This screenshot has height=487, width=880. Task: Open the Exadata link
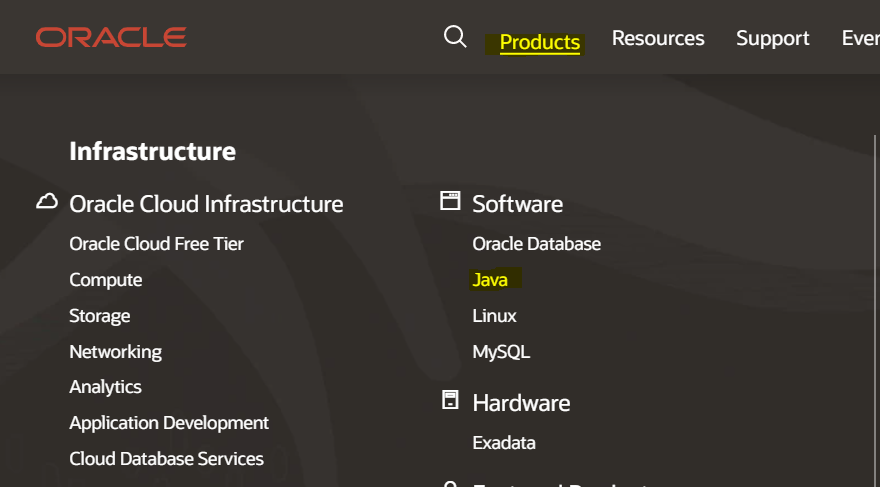[x=504, y=443]
